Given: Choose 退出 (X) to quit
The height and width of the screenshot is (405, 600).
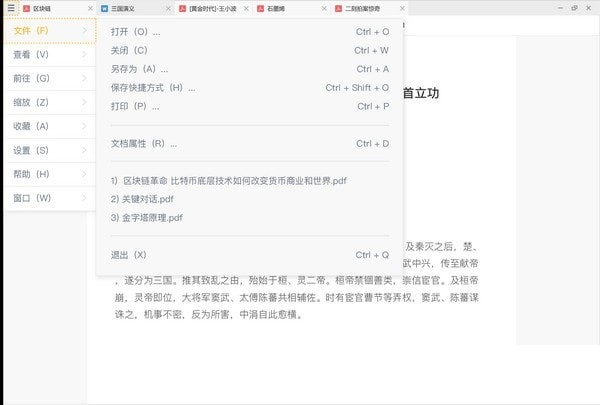Looking at the screenshot, I should (x=250, y=255).
